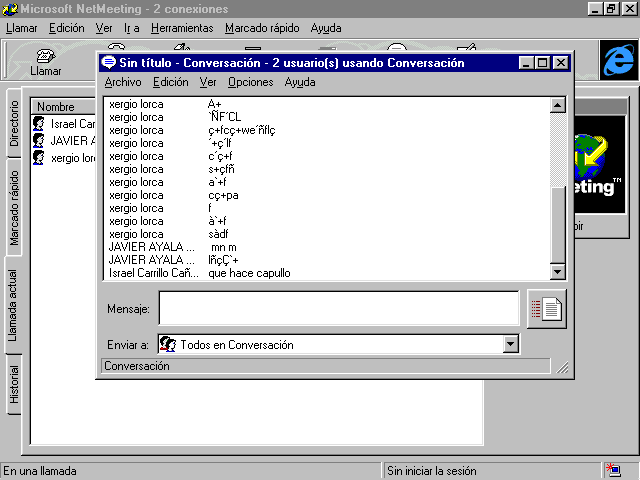Click the chat scrollbar down arrow

pos(557,271)
